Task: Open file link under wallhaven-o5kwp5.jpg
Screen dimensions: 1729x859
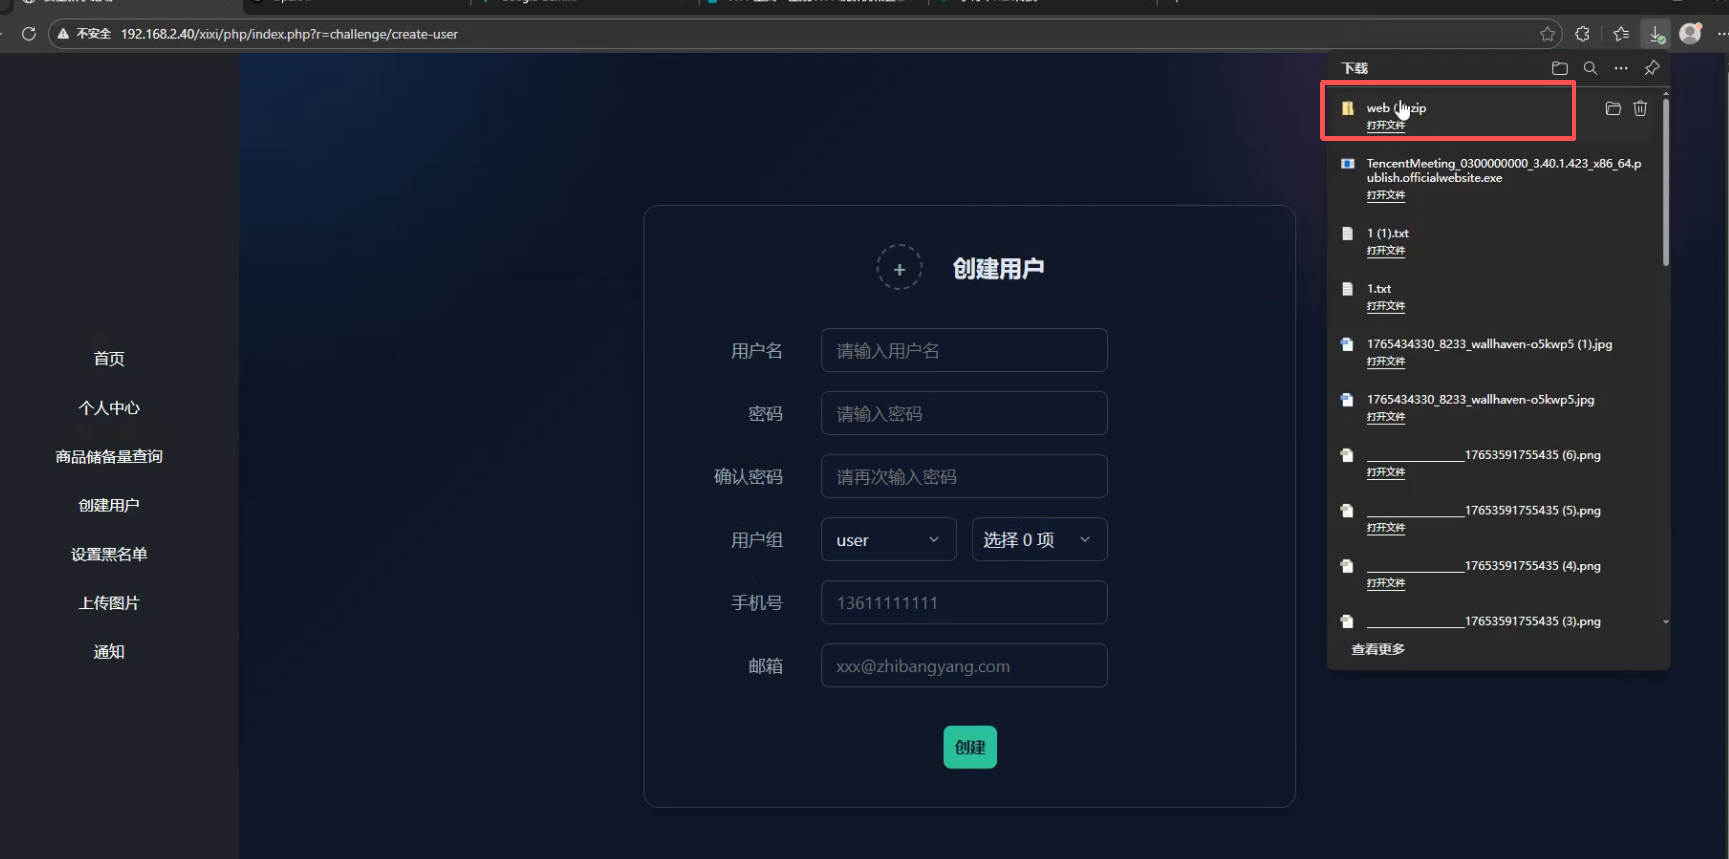Action: [1386, 417]
